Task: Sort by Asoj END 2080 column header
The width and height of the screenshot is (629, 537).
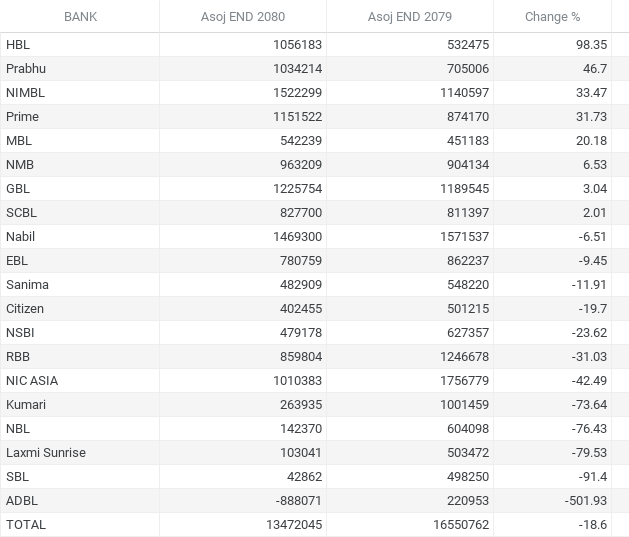Action: 243,17
